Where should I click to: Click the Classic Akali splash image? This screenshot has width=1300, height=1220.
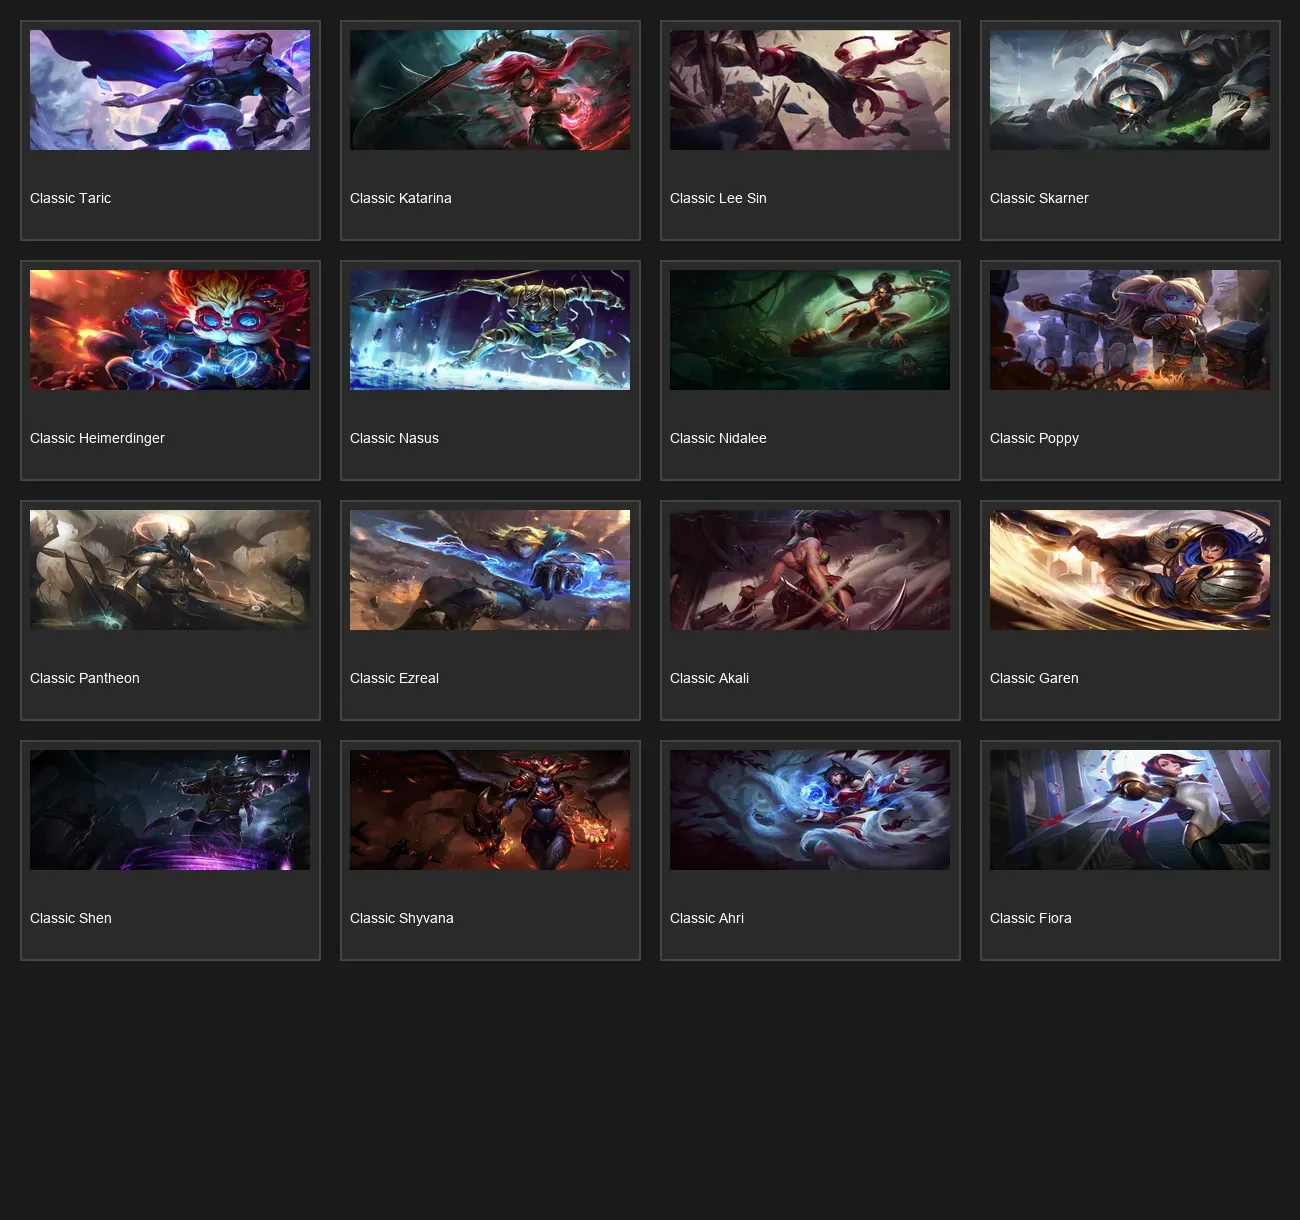click(810, 570)
